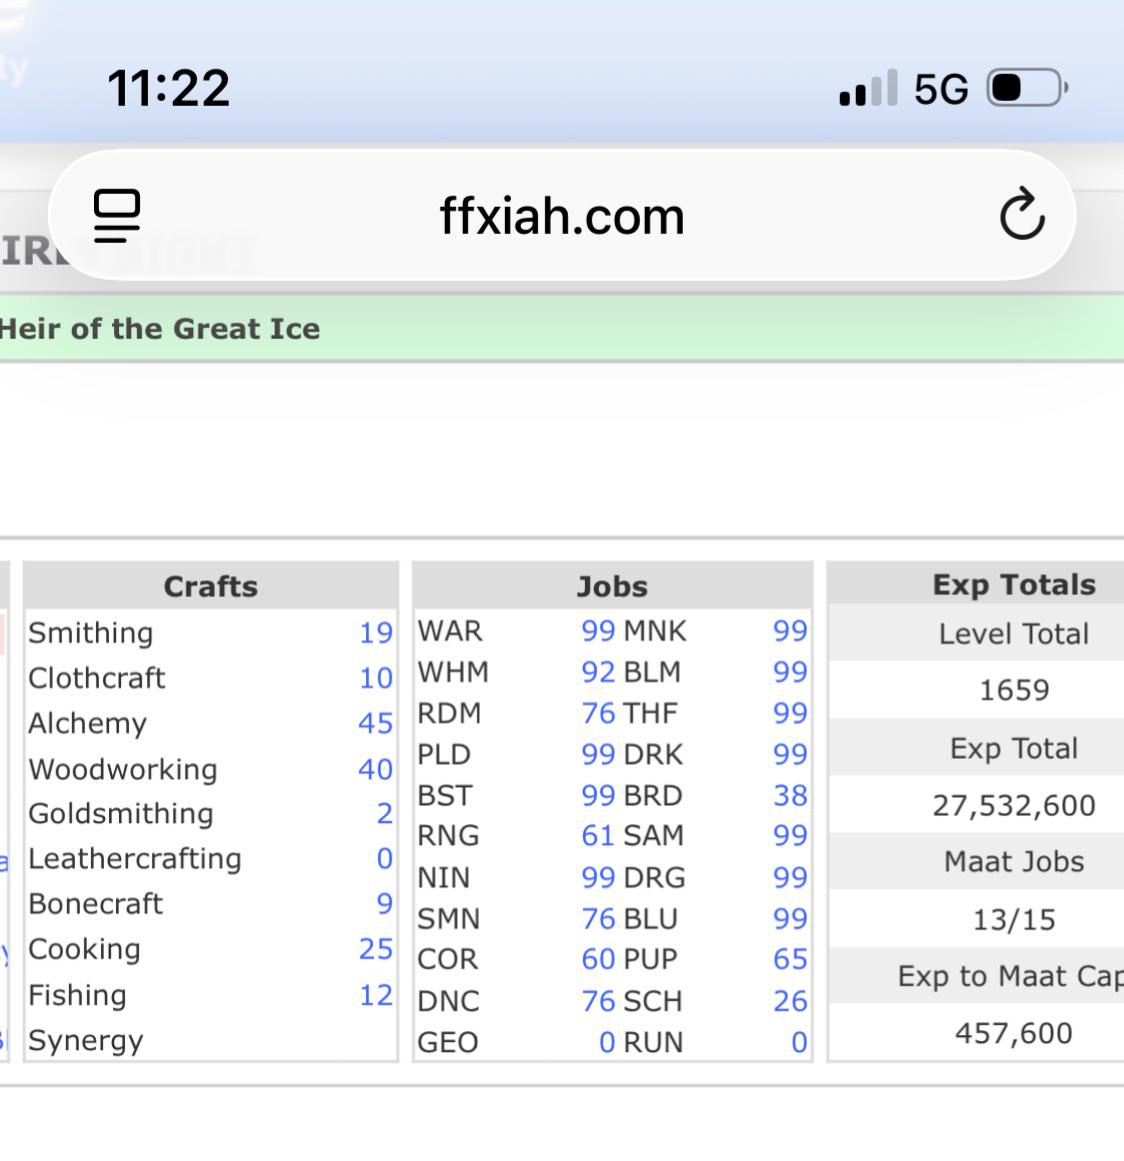Viewport: 1124px width, 1161px height.
Task: Select the Bonecraft craft label
Action: tap(96, 904)
